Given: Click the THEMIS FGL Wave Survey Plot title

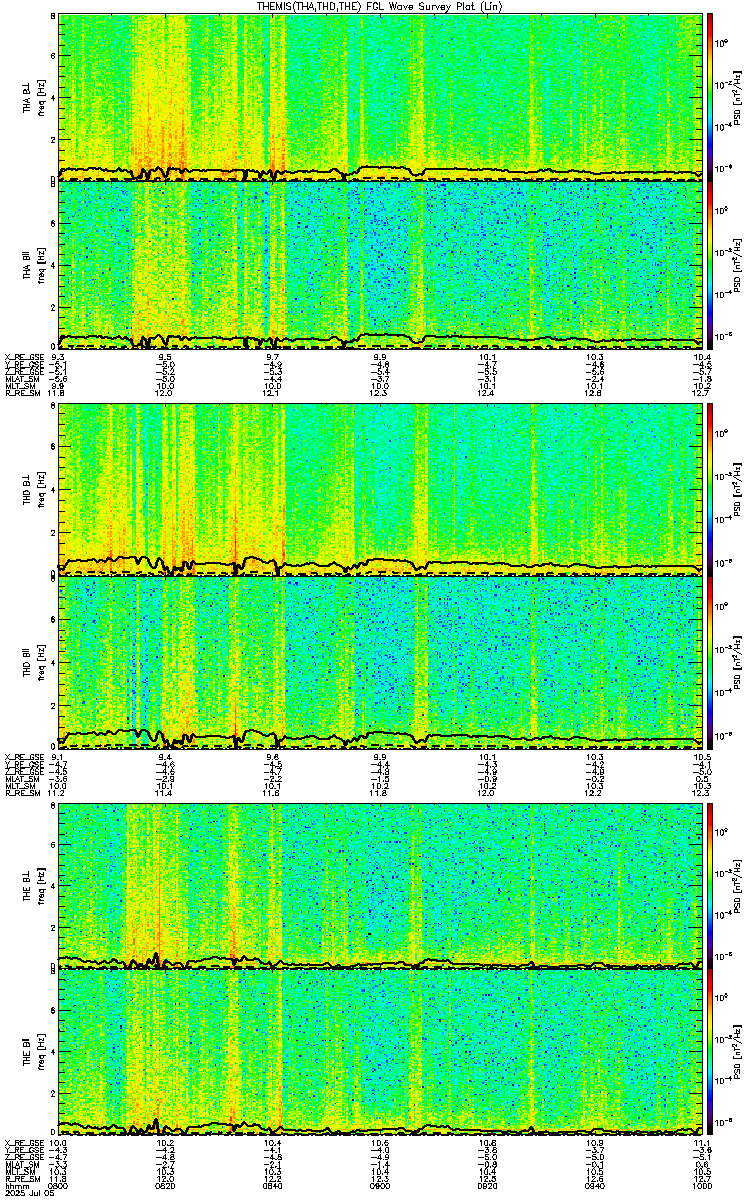Looking at the screenshot, I should (382, 6).
